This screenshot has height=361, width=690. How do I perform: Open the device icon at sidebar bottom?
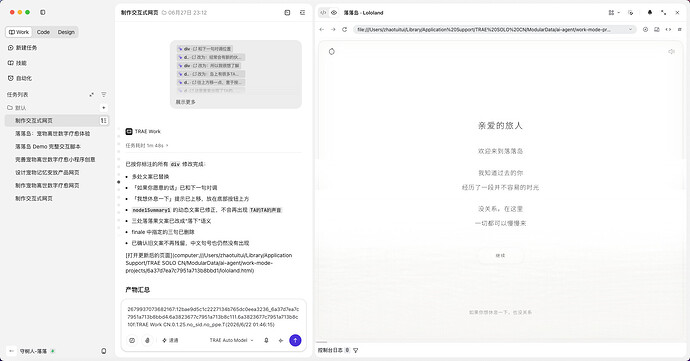click(x=103, y=351)
